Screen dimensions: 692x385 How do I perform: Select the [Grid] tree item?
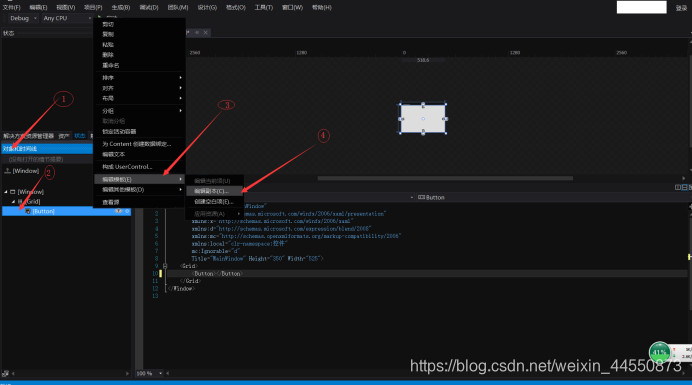coord(33,202)
